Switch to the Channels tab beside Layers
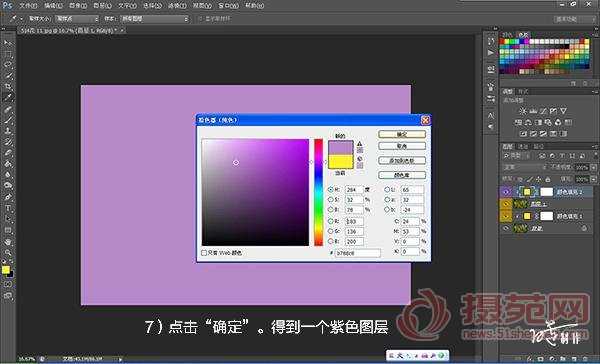600x364 pixels. coord(522,146)
